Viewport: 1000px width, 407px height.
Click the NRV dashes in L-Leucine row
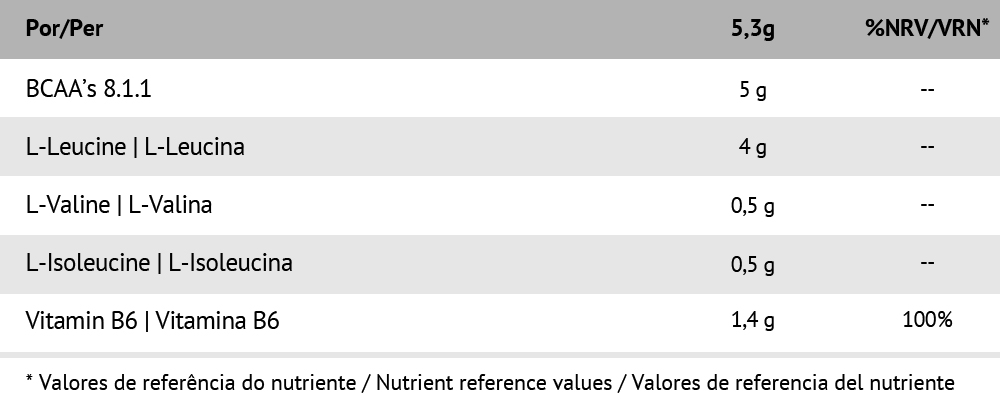tap(926, 148)
